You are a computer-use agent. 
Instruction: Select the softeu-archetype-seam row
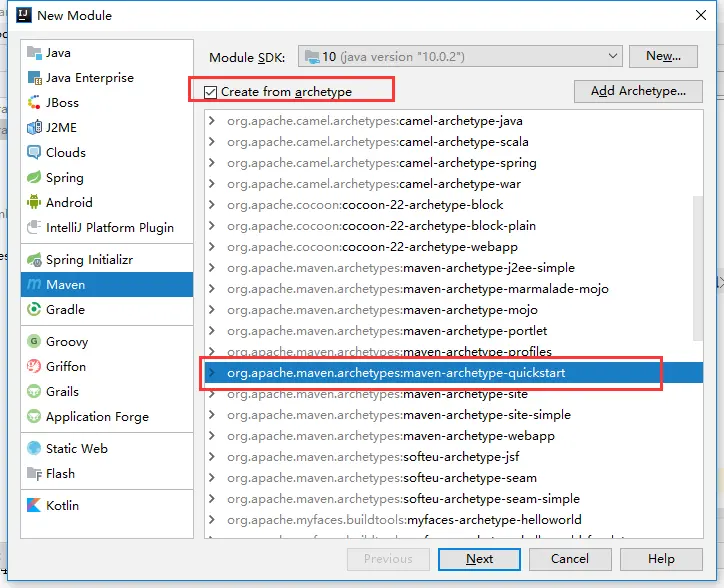pos(454,478)
